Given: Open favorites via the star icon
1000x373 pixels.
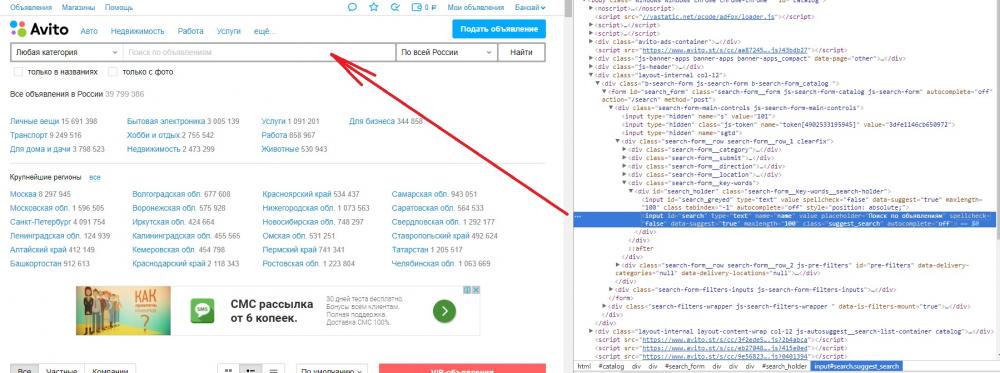Looking at the screenshot, I should click(x=374, y=8).
